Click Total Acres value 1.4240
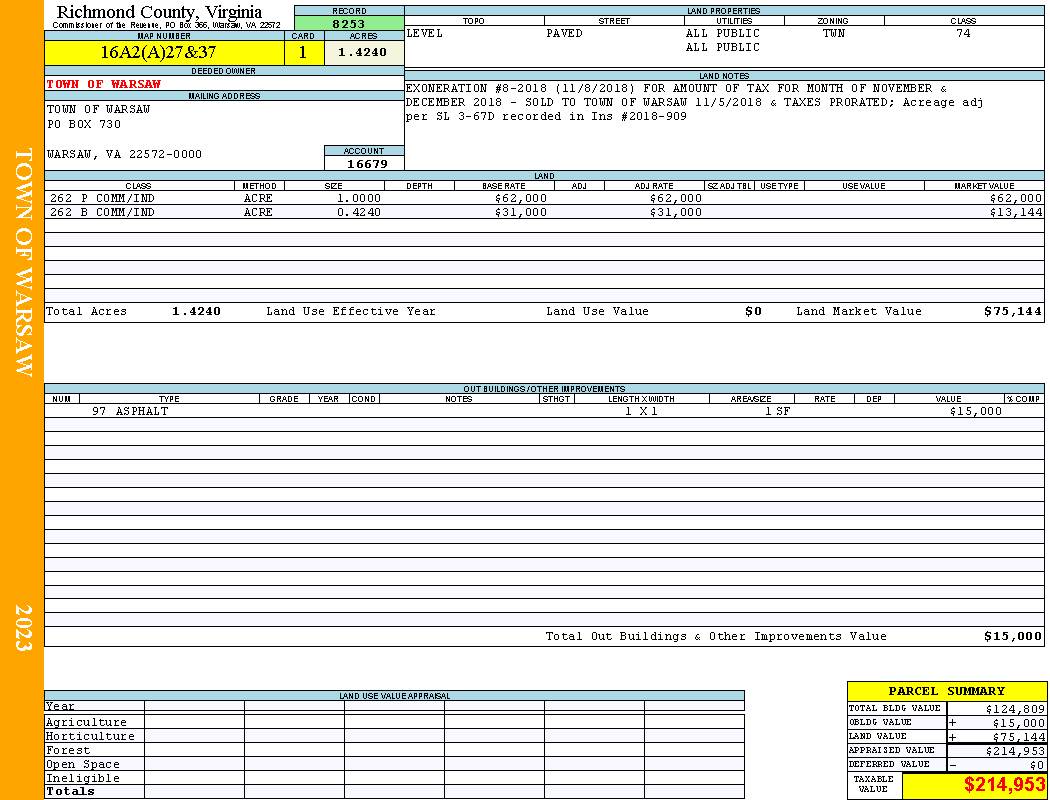Screen dimensions: 1050x800 tap(196, 311)
